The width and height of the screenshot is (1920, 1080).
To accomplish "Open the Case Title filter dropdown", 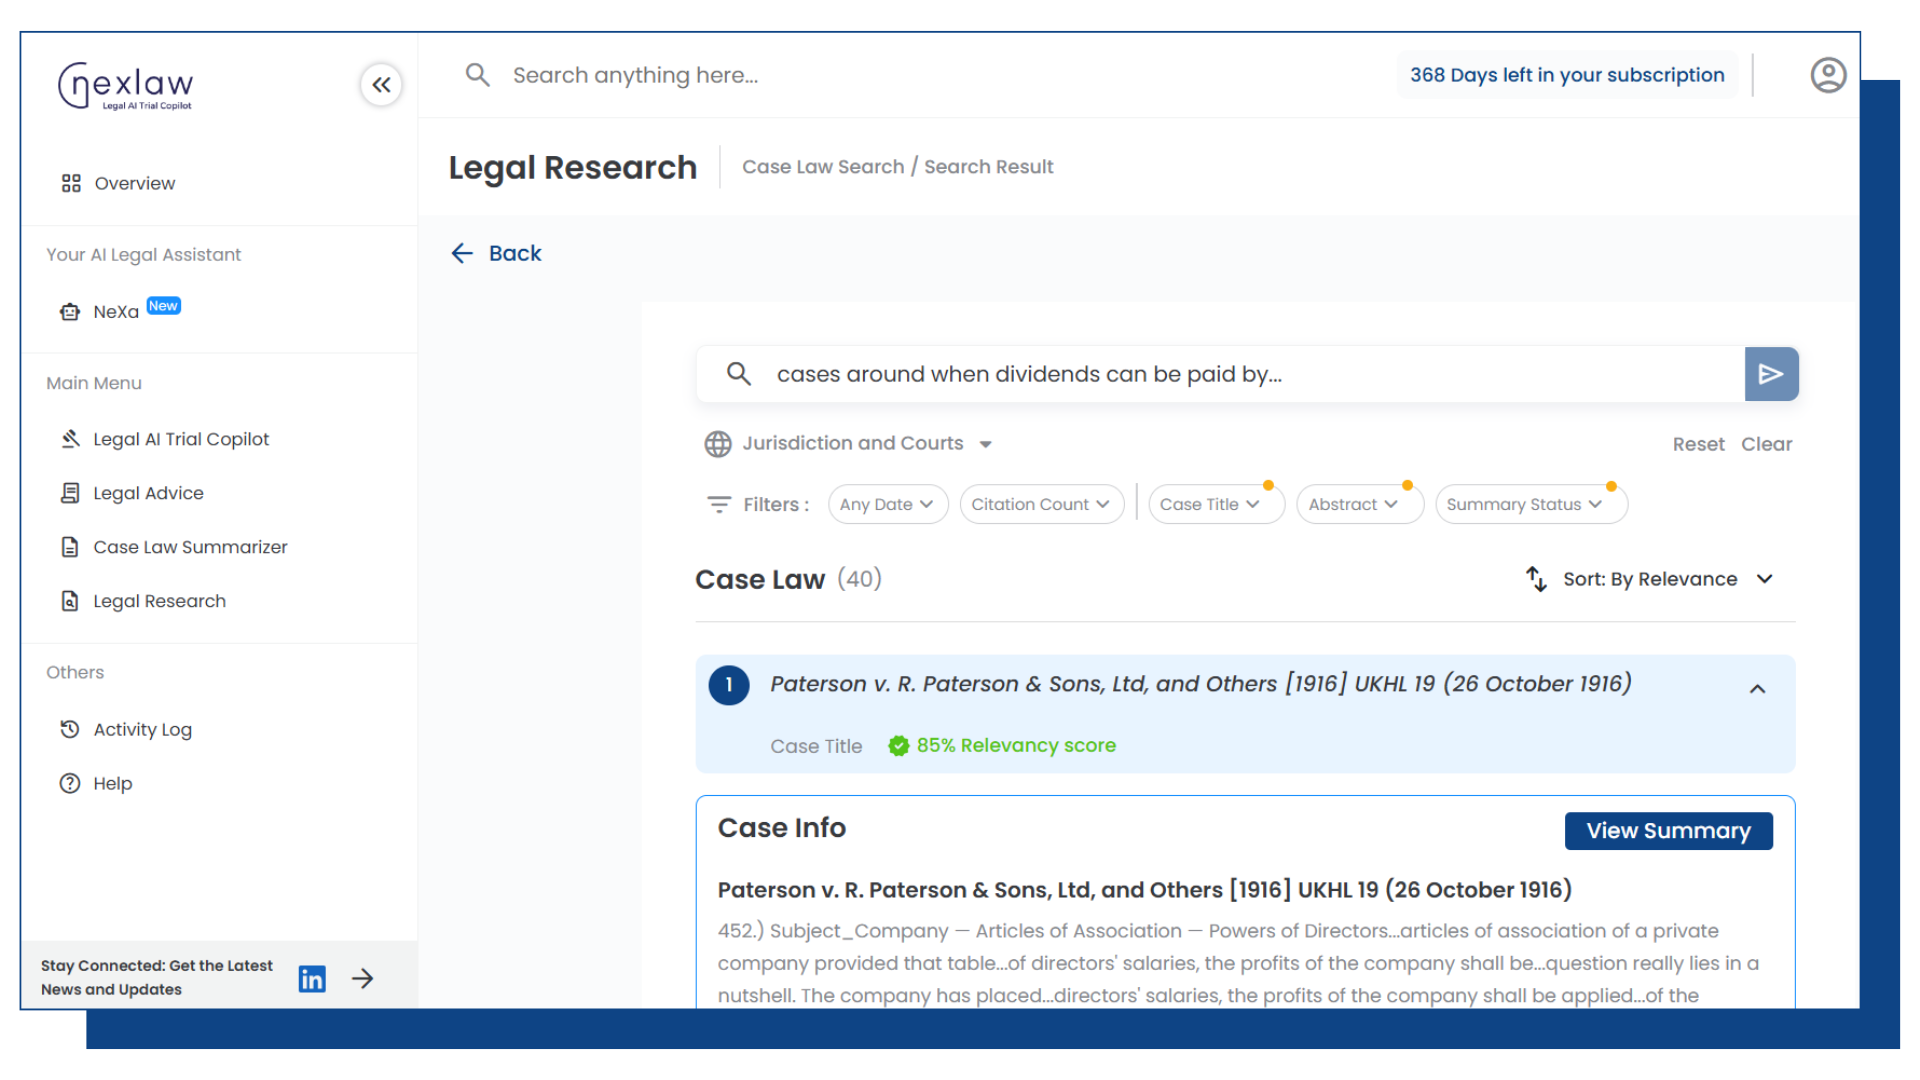I will click(1216, 505).
